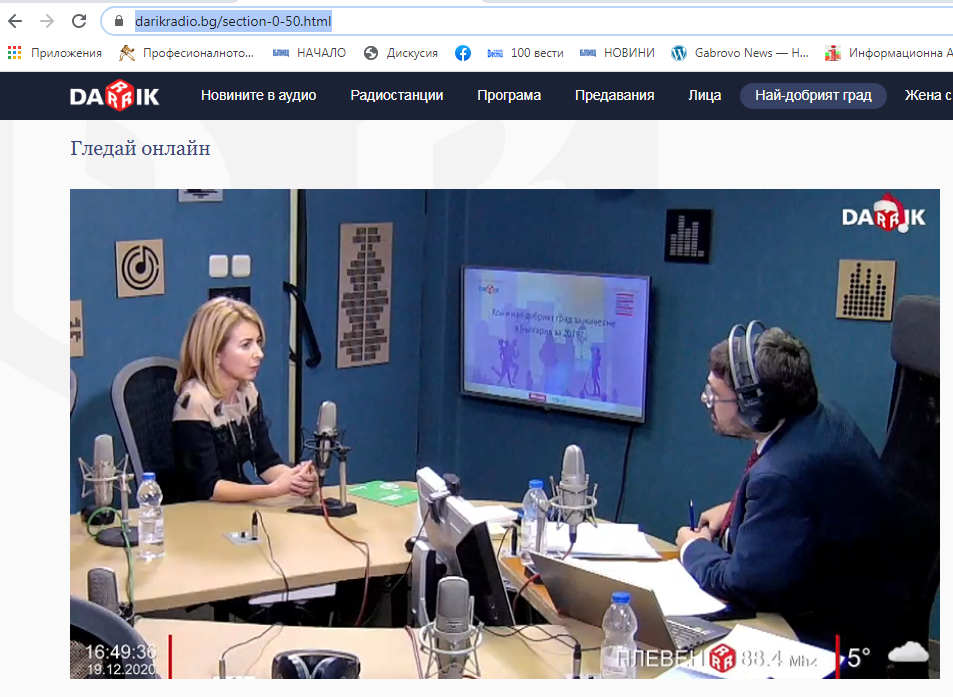Viewport: 953px width, 697px height.
Task: Select Програма in the navigation bar
Action: 509,96
